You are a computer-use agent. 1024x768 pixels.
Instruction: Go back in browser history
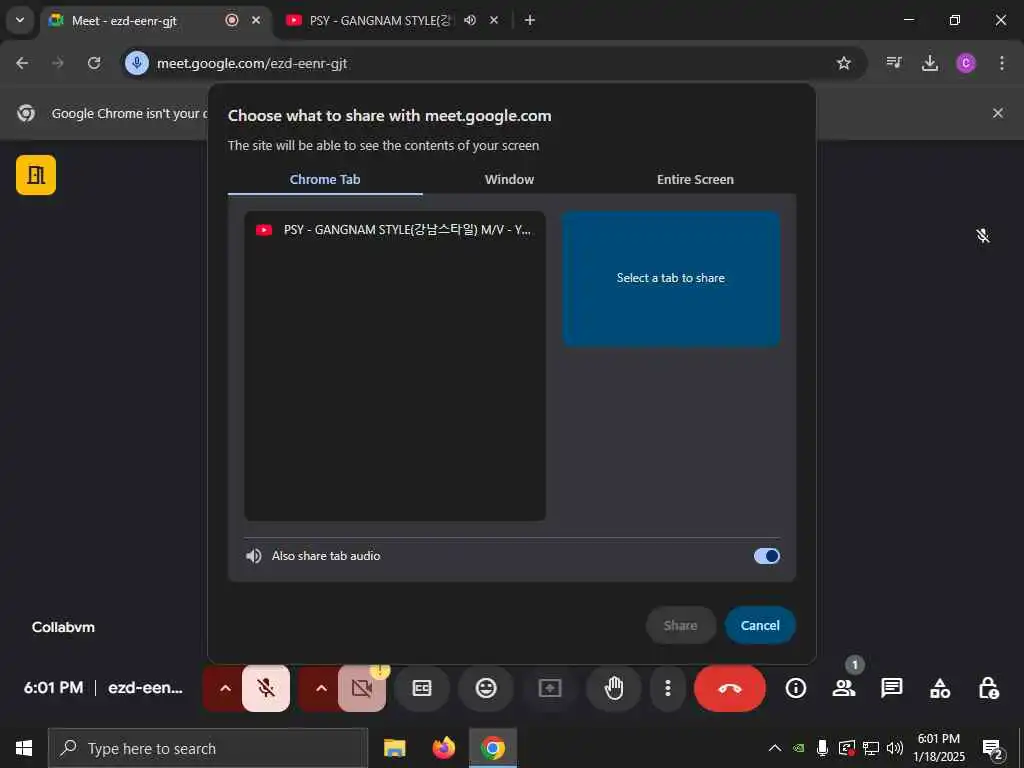[x=22, y=63]
